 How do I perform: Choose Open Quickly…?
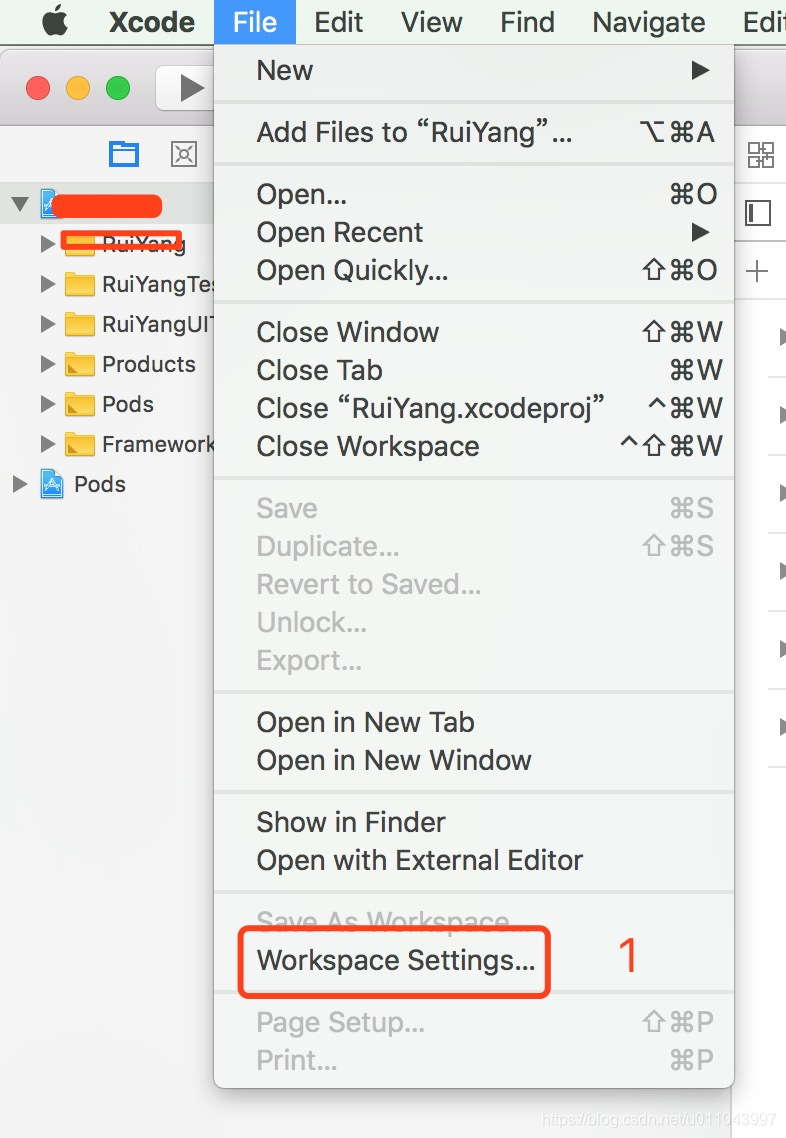click(474, 270)
